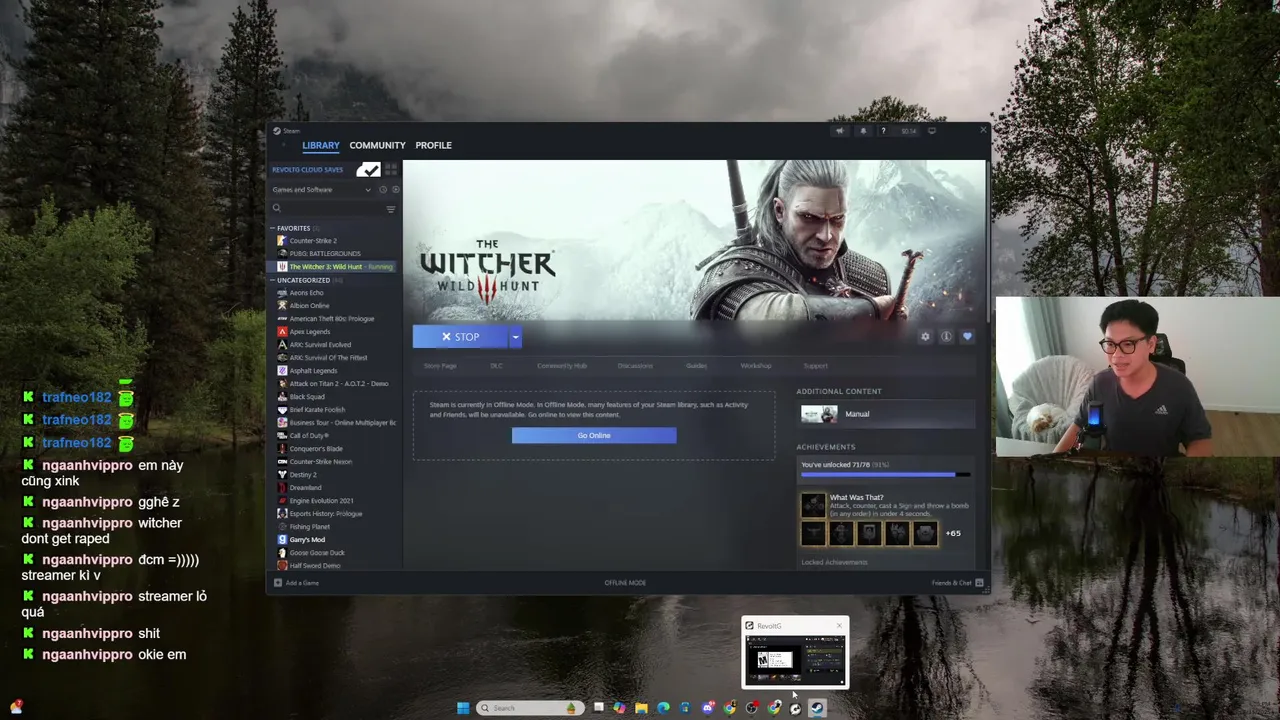This screenshot has height=720, width=1280.
Task: Open the Support tab
Action: tap(815, 366)
